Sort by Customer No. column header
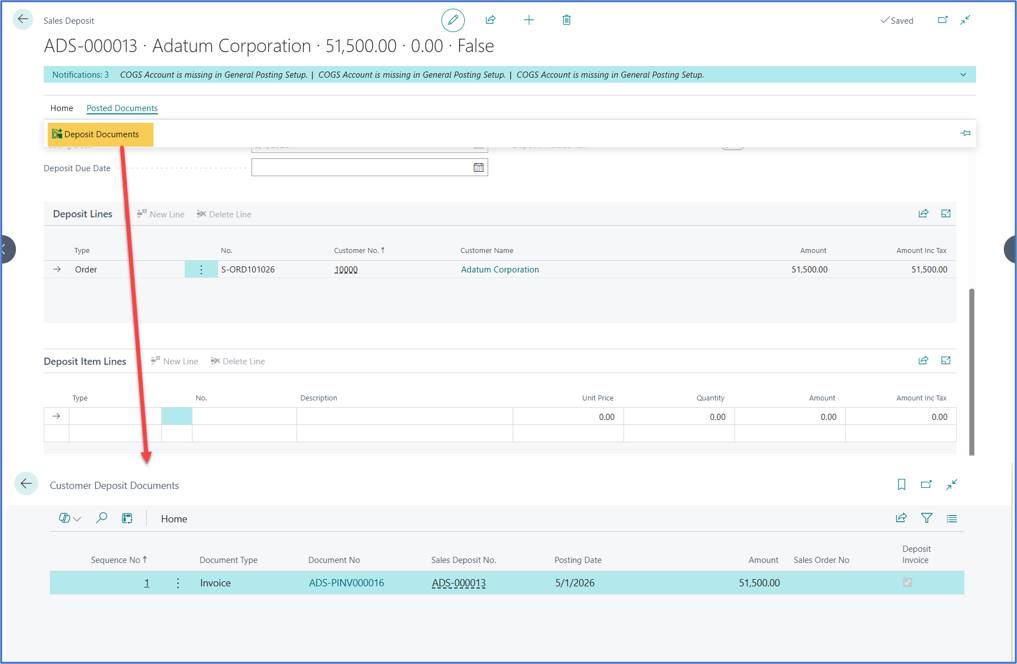 click(x=359, y=250)
